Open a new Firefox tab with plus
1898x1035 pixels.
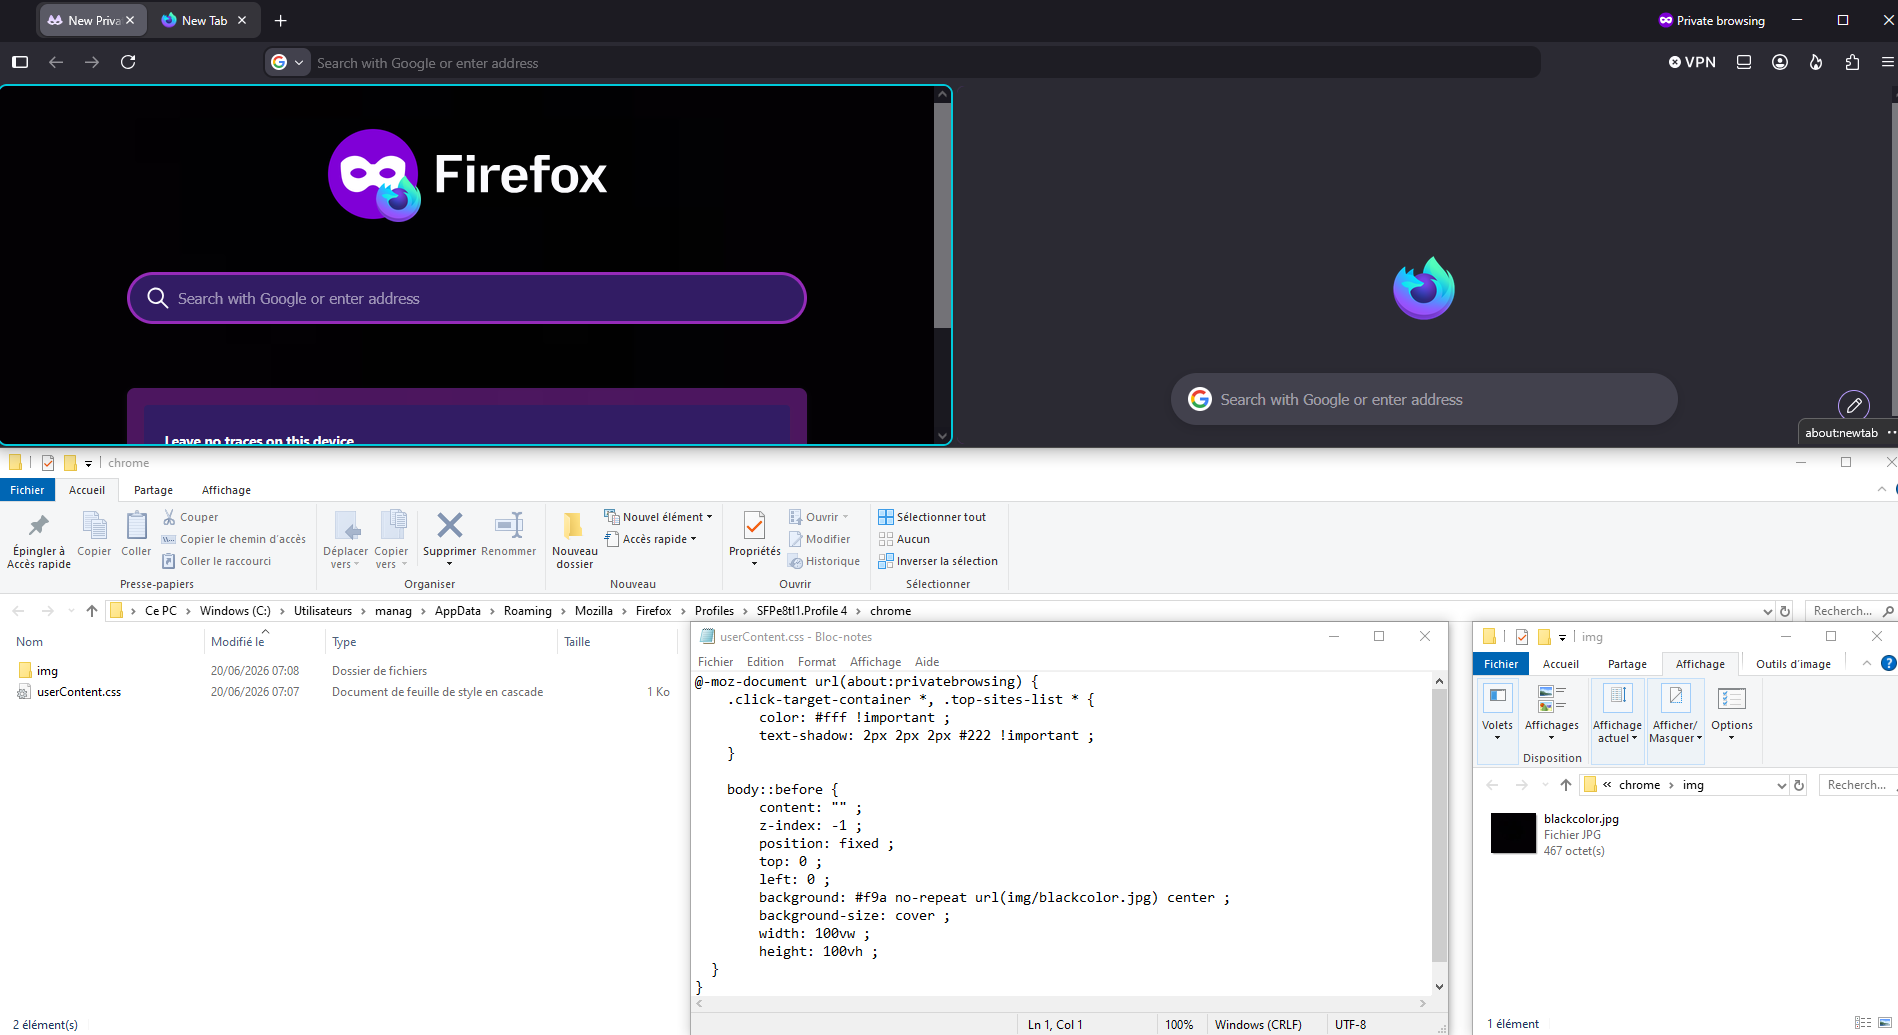tap(281, 20)
